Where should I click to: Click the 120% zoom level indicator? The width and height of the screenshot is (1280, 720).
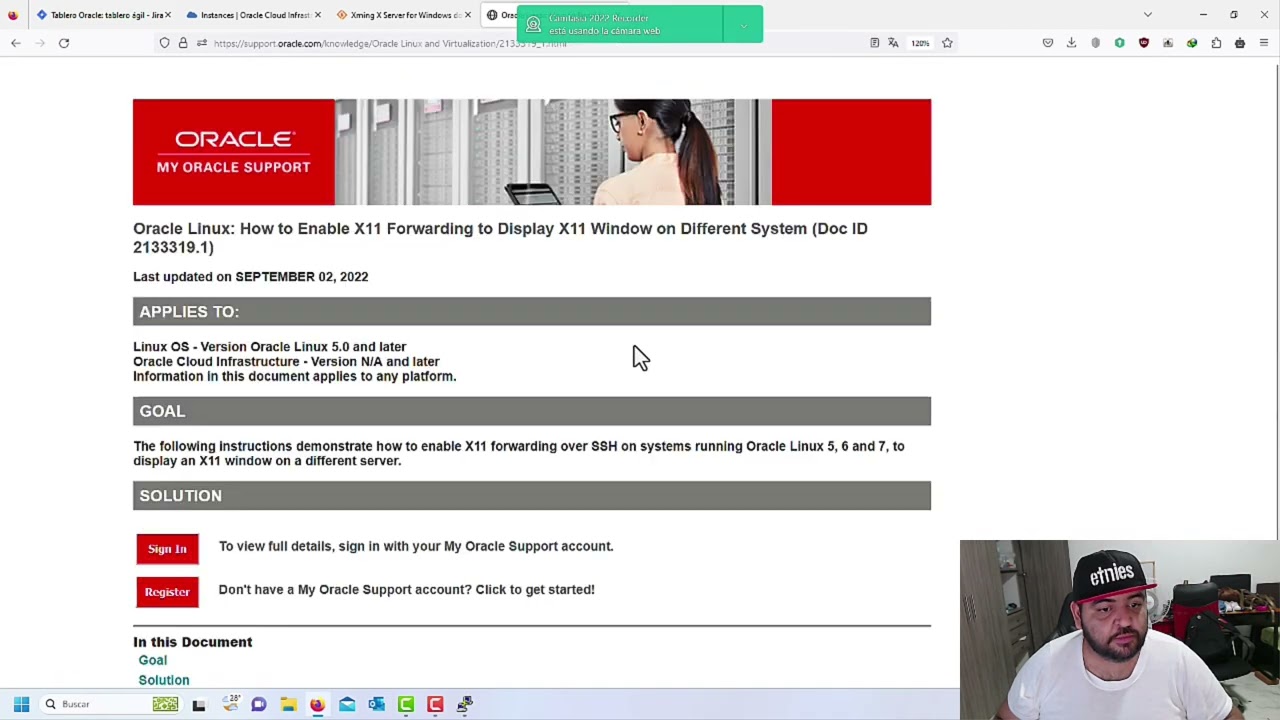click(920, 43)
